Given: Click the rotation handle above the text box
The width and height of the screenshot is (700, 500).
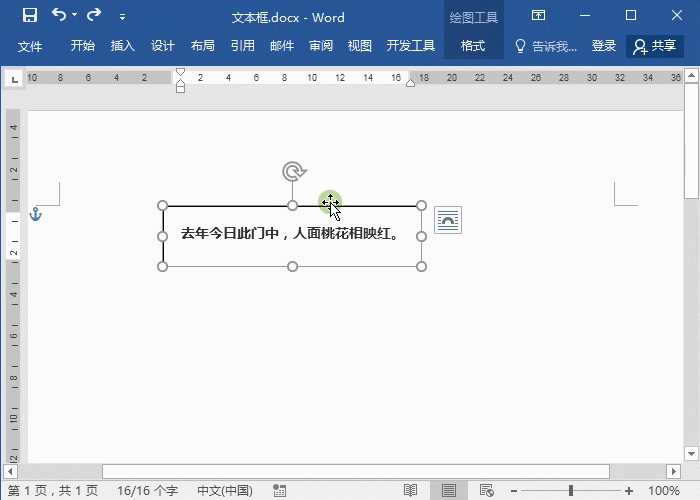Looking at the screenshot, I should pos(294,171).
